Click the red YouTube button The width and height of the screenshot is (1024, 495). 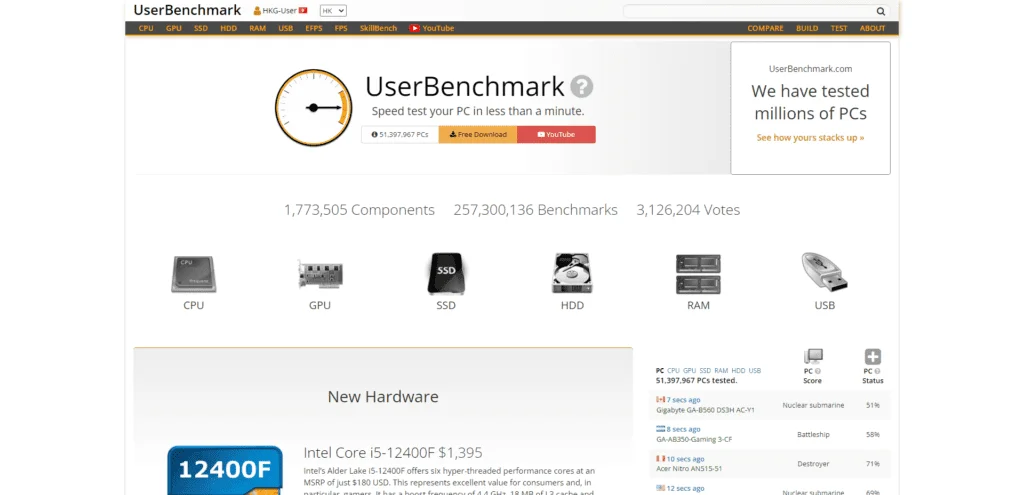pyautogui.click(x=556, y=135)
